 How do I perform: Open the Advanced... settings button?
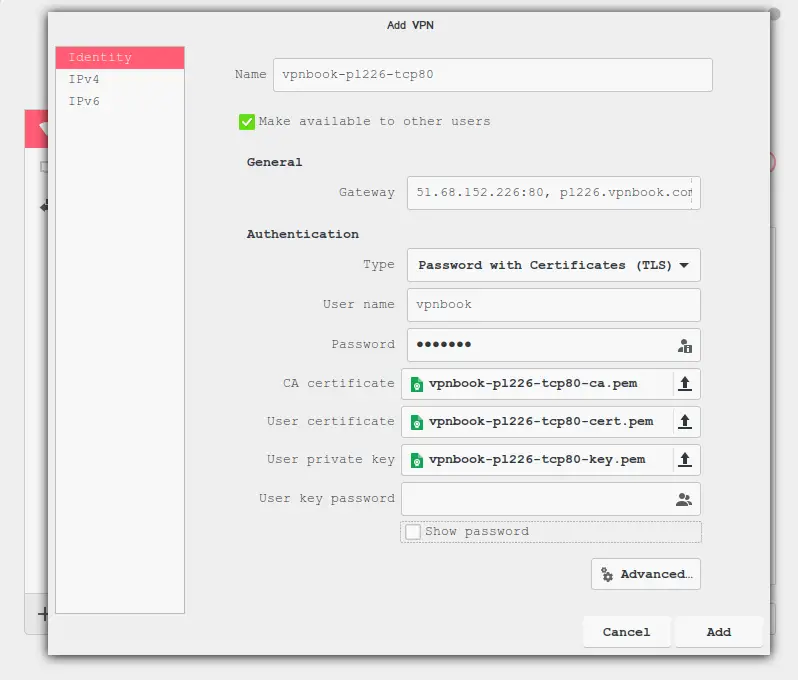tap(646, 574)
